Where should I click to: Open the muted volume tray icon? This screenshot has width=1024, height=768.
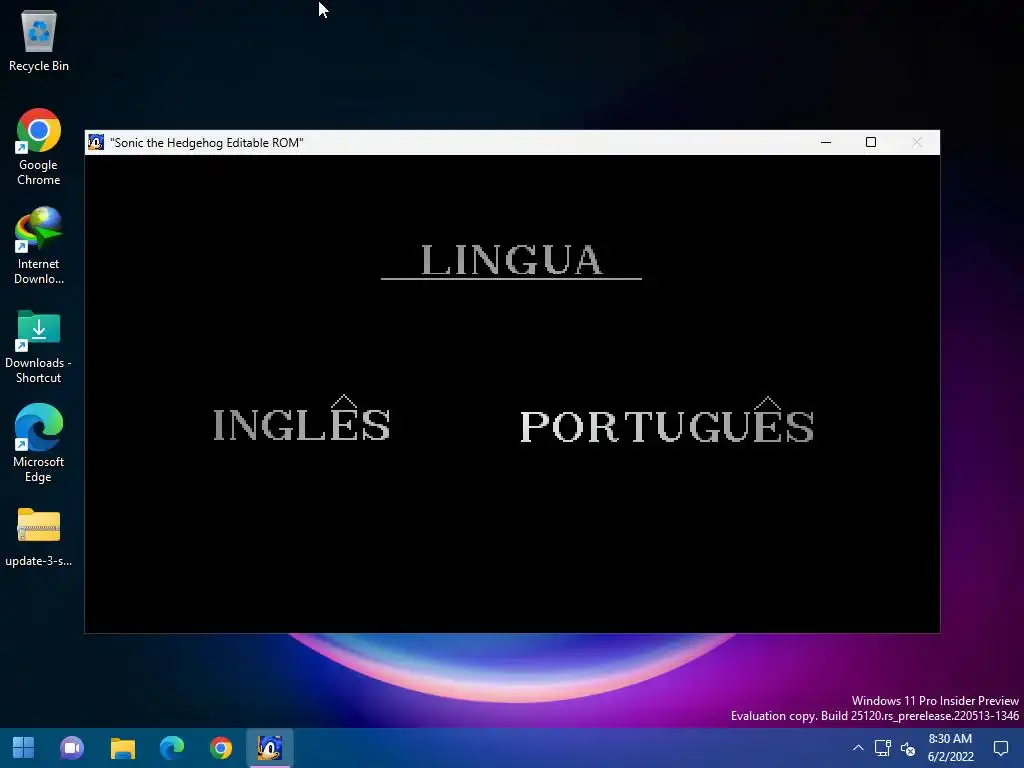coord(908,748)
